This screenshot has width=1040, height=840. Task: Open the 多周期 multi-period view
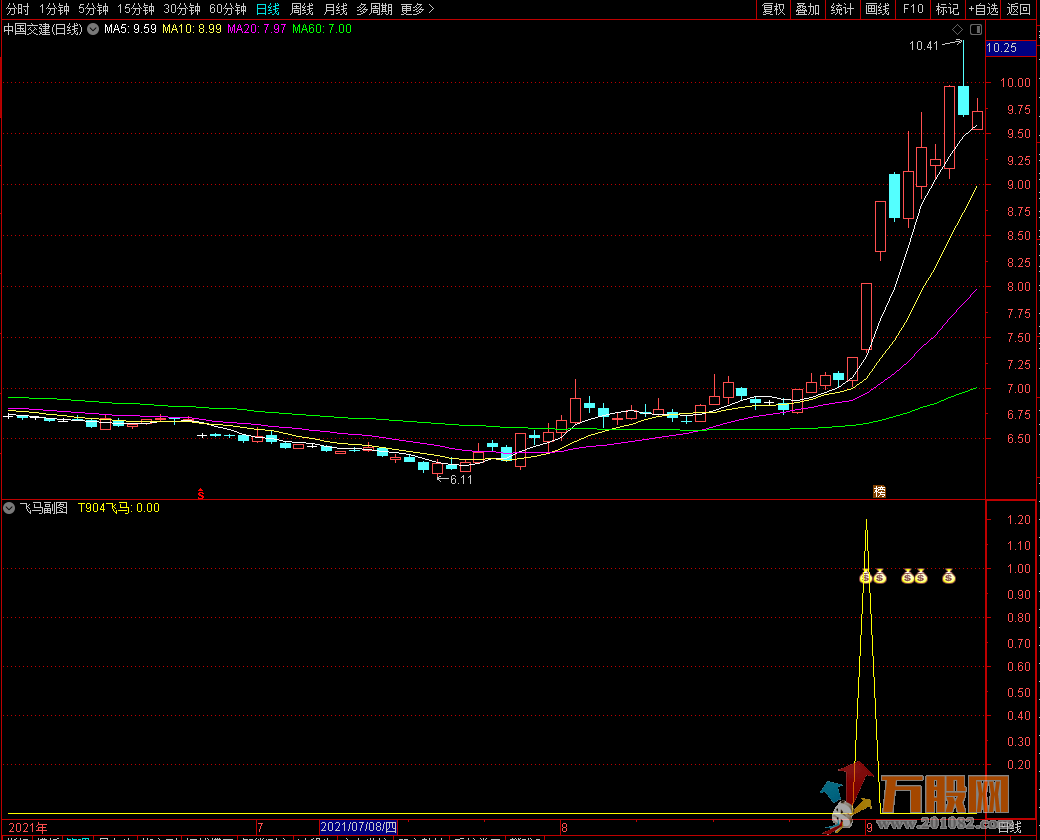[375, 9]
